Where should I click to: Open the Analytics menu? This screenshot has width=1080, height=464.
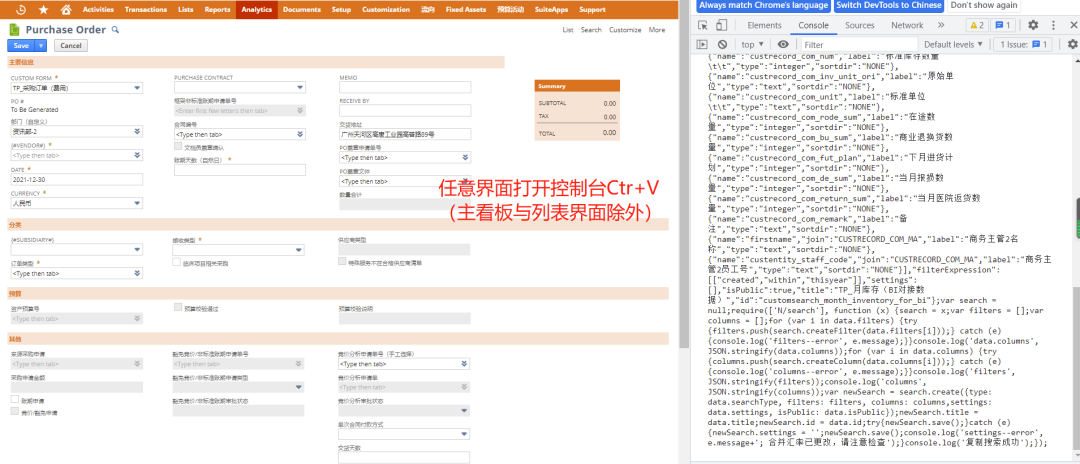(x=256, y=10)
